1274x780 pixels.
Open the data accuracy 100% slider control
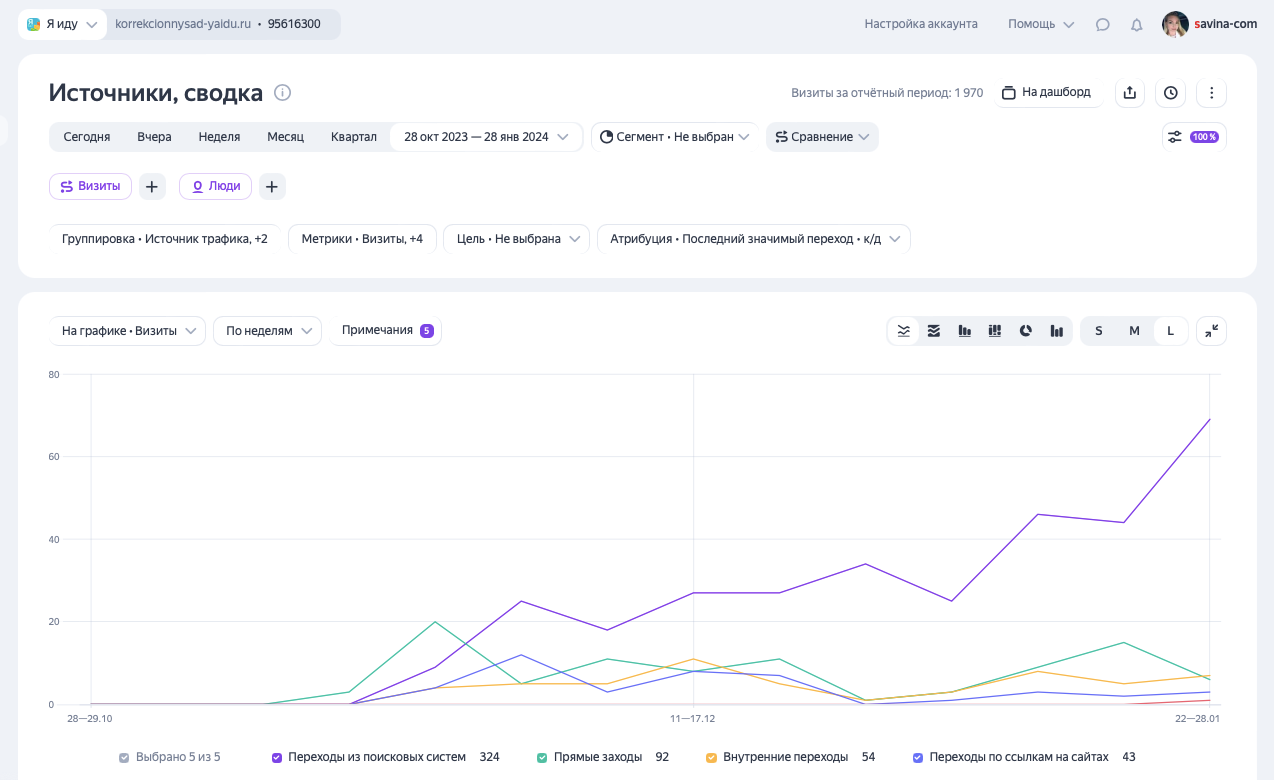(1194, 137)
